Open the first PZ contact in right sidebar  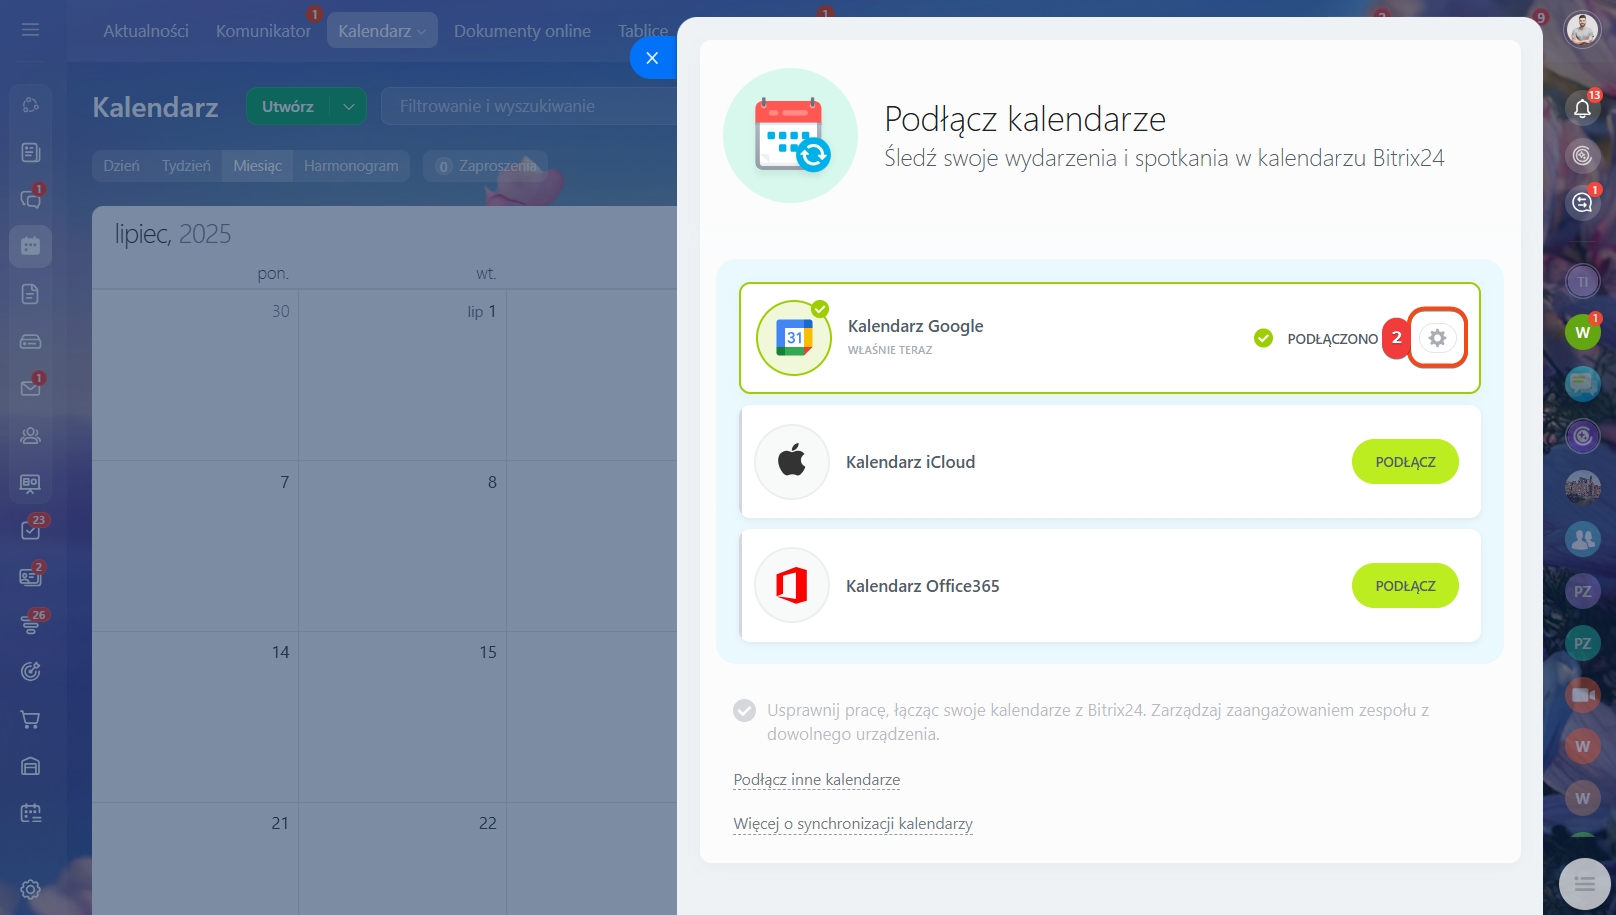pos(1582,591)
